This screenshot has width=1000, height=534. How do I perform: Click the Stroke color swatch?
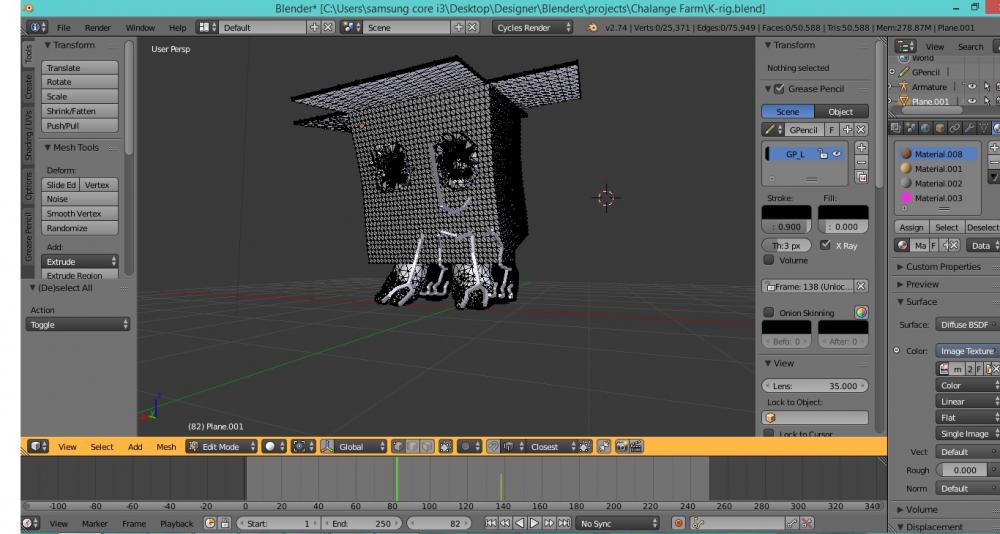tap(786, 212)
